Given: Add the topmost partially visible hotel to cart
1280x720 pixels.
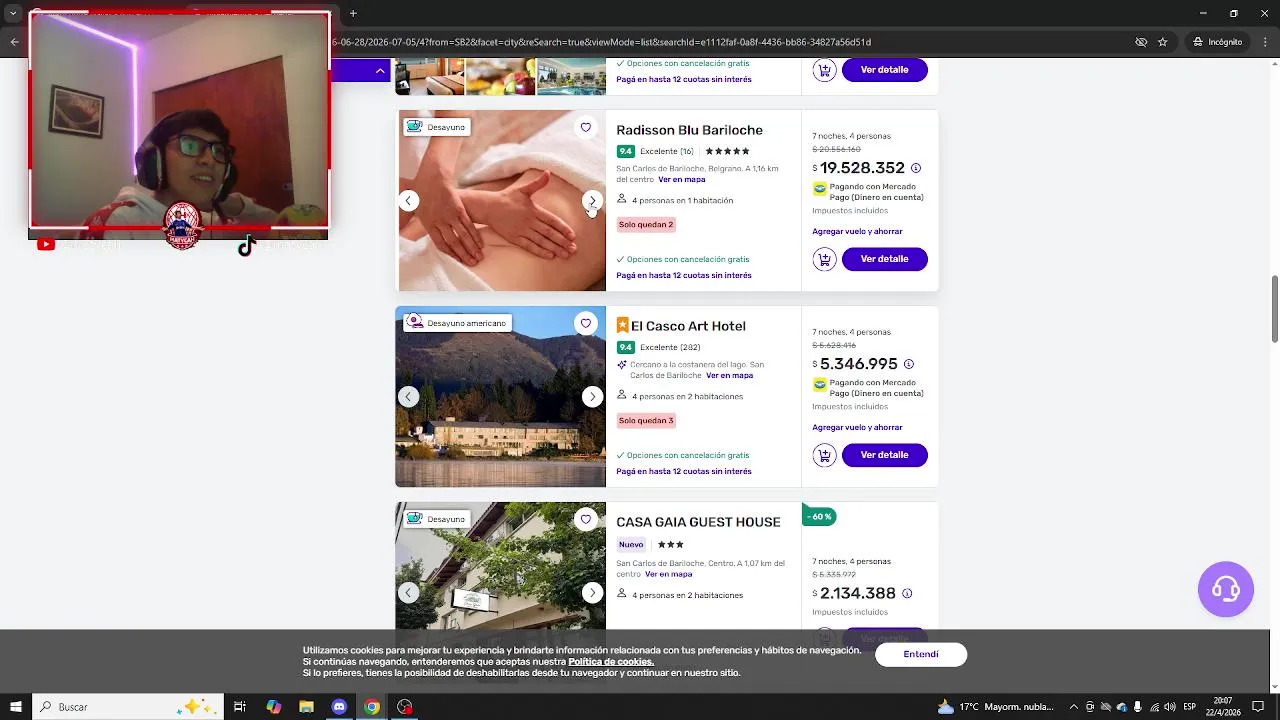Looking at the screenshot, I should click(x=824, y=70).
